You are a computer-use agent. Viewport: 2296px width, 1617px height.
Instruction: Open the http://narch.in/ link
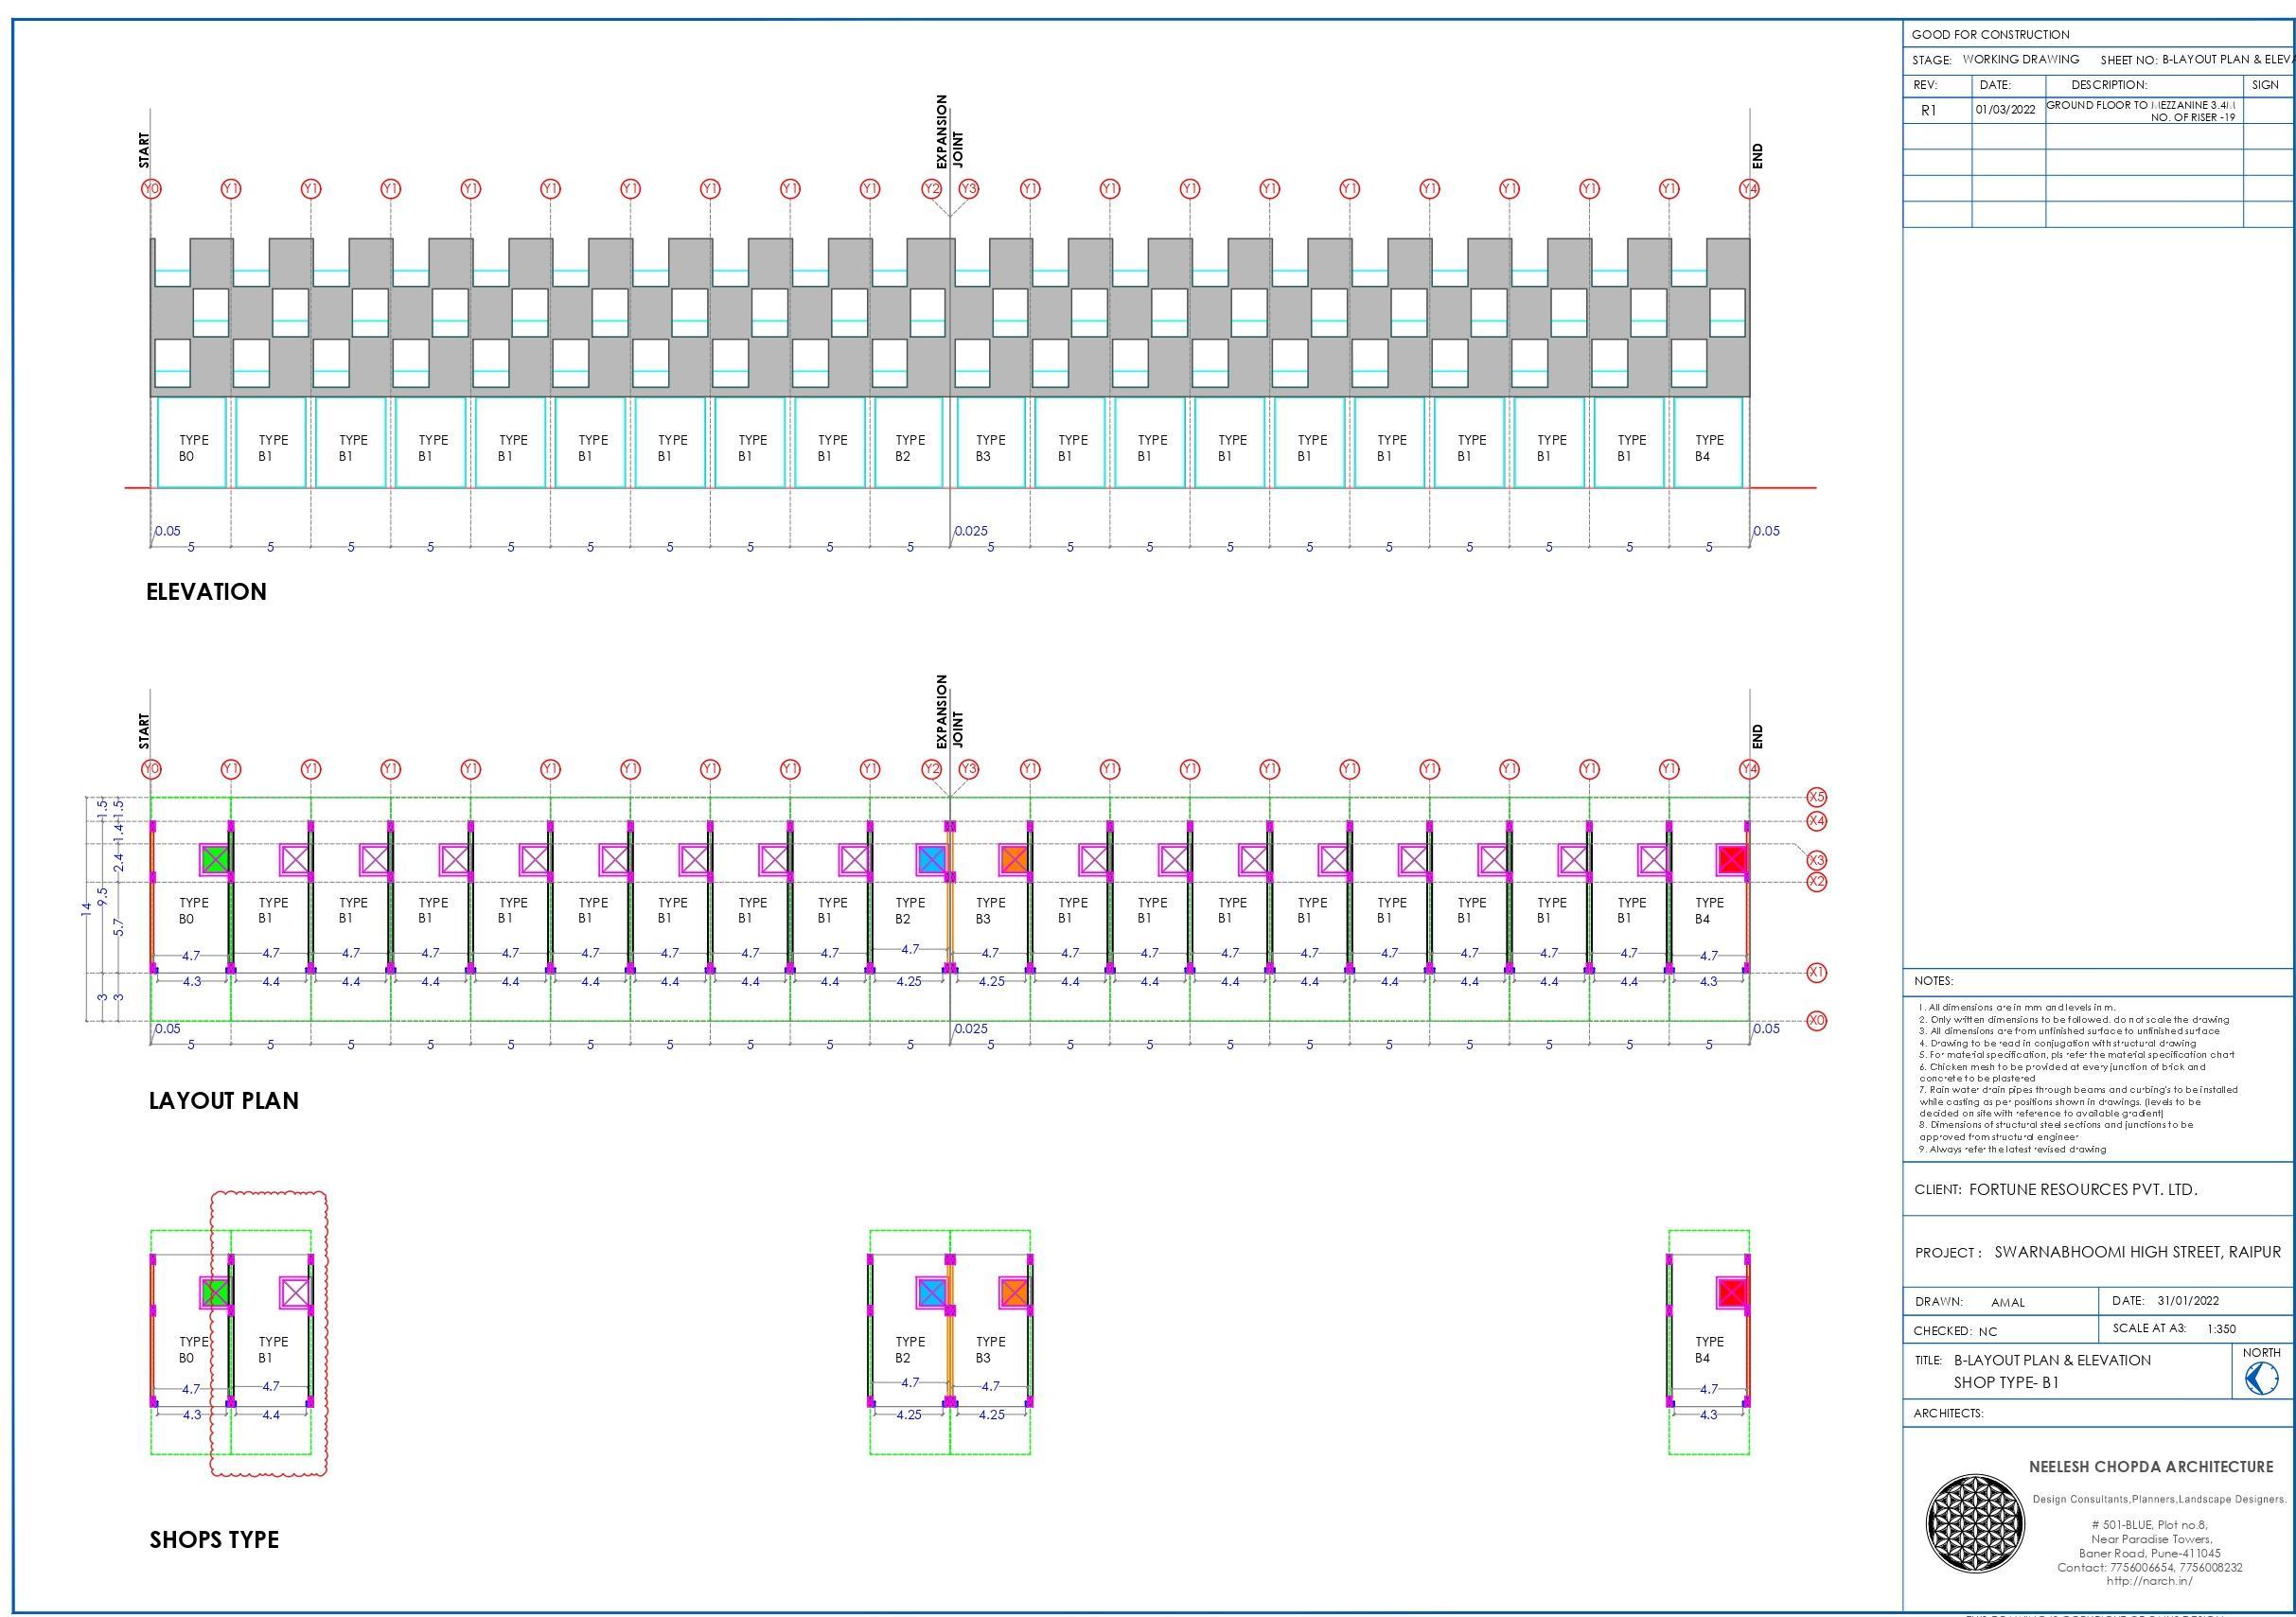coord(2149,1581)
